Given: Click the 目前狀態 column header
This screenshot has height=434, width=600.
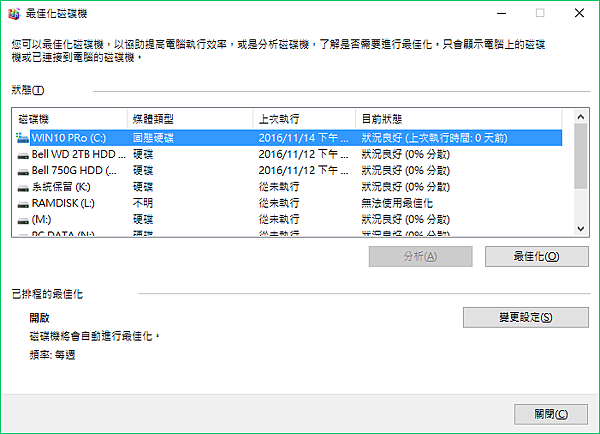Looking at the screenshot, I should click(x=459, y=119).
